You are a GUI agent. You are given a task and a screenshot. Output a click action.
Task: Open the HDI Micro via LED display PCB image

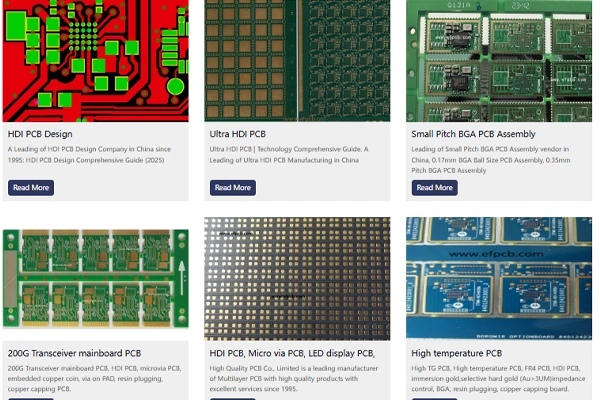click(297, 279)
